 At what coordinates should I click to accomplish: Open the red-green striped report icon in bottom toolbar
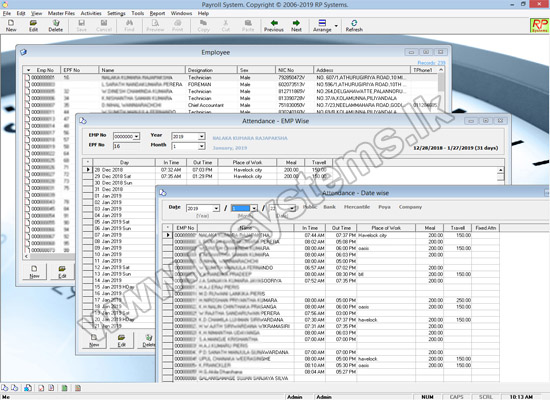pyautogui.click(x=78, y=388)
